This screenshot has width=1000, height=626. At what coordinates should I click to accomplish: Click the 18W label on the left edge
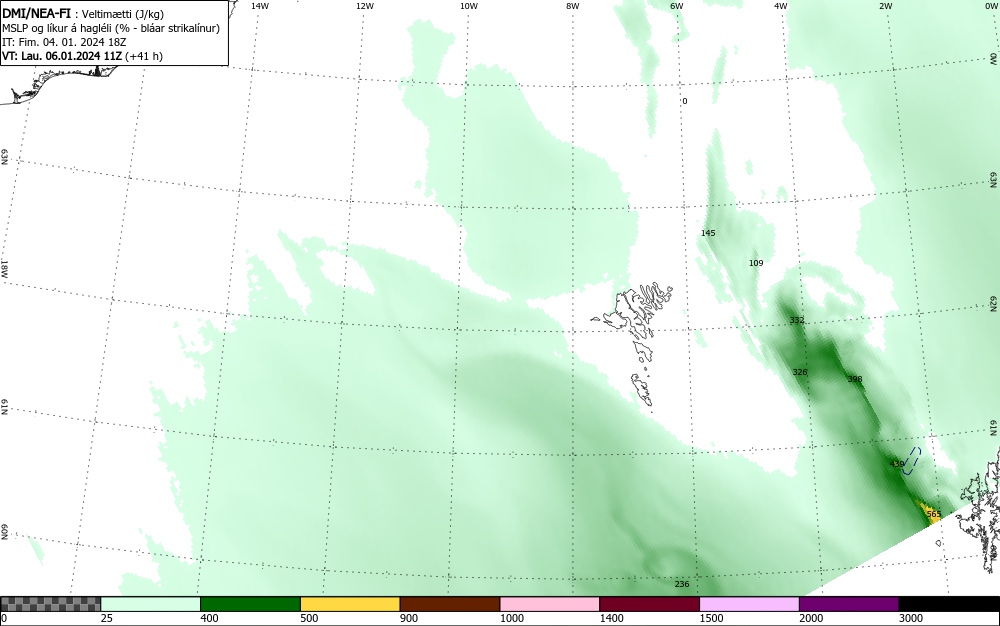tap(4, 268)
